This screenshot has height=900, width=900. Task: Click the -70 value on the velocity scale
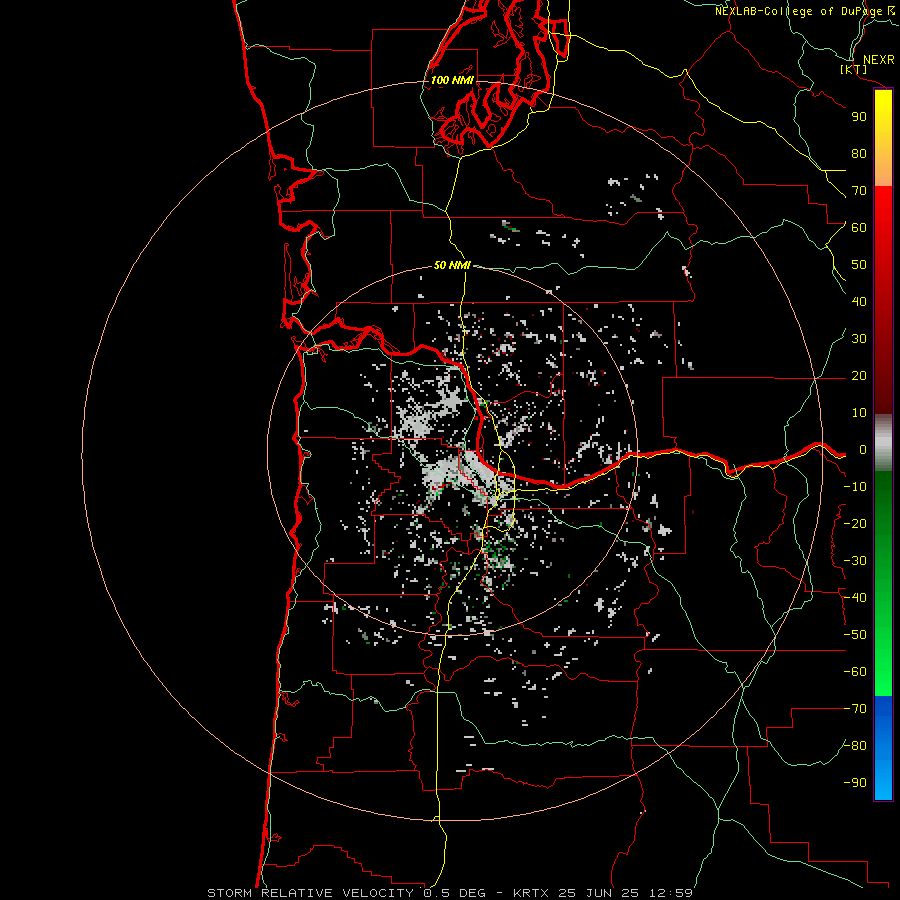click(855, 709)
